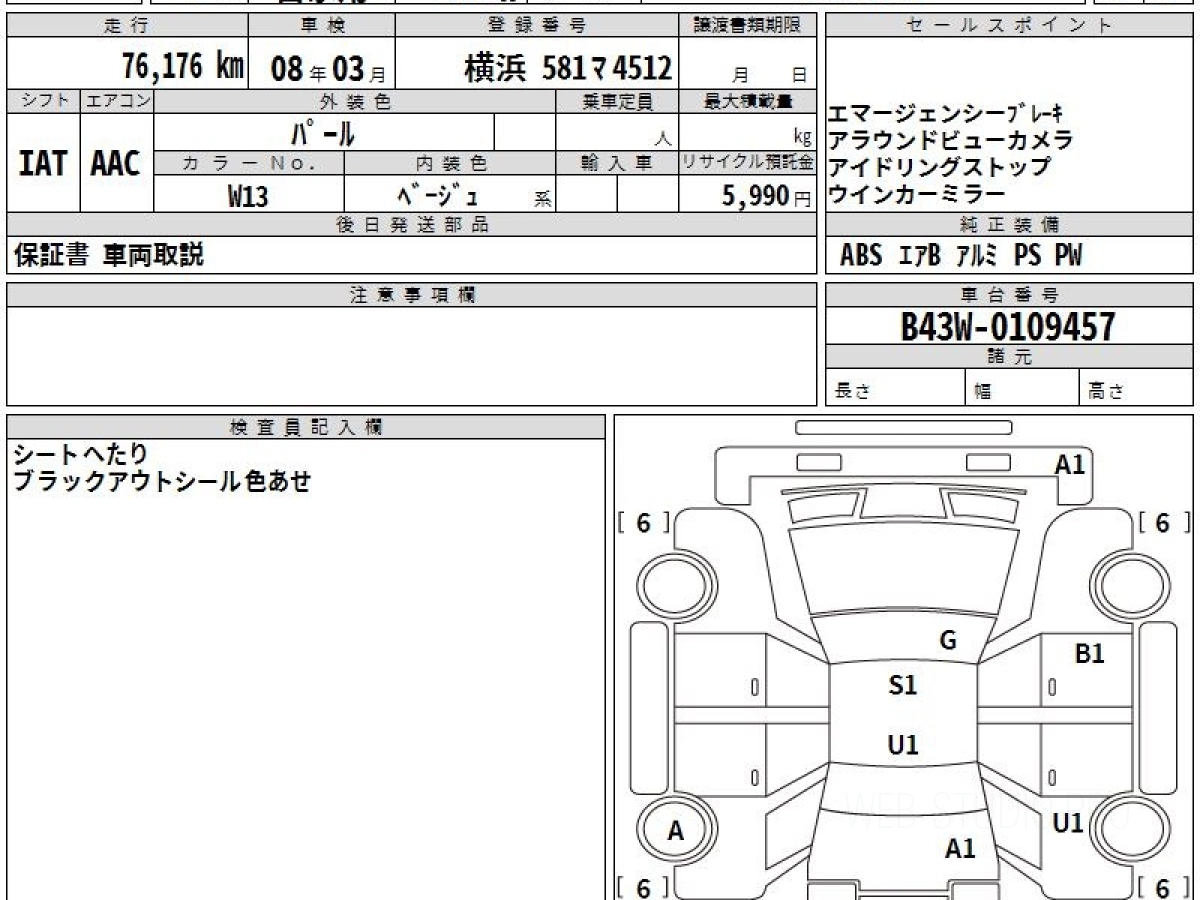Viewport: 1200px width, 900px height.
Task: Click the 長さ dimension cell
Action: point(895,388)
